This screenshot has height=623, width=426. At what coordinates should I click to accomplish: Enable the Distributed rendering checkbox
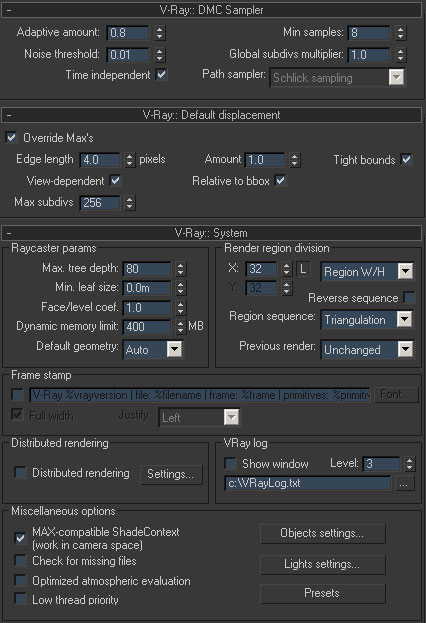(20, 472)
